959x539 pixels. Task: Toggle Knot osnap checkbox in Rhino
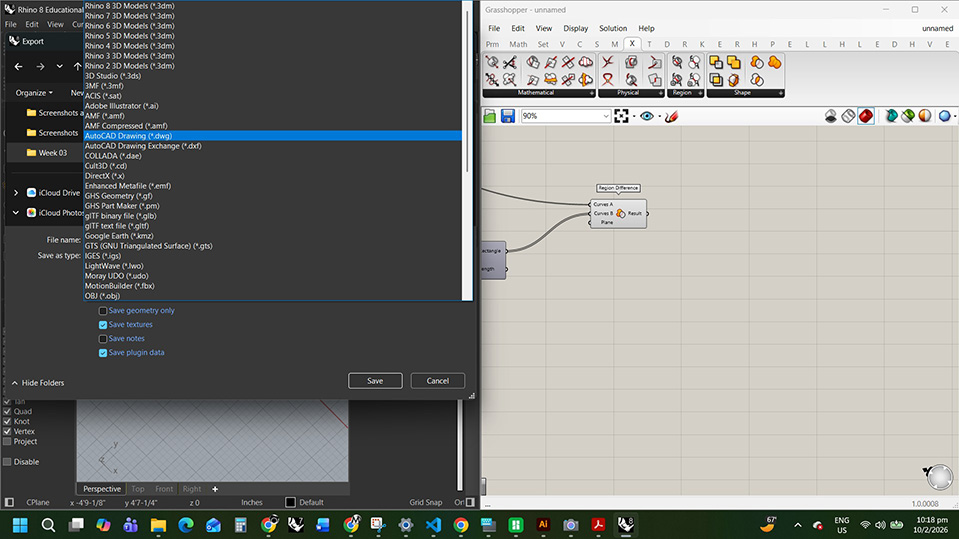tap(7, 422)
